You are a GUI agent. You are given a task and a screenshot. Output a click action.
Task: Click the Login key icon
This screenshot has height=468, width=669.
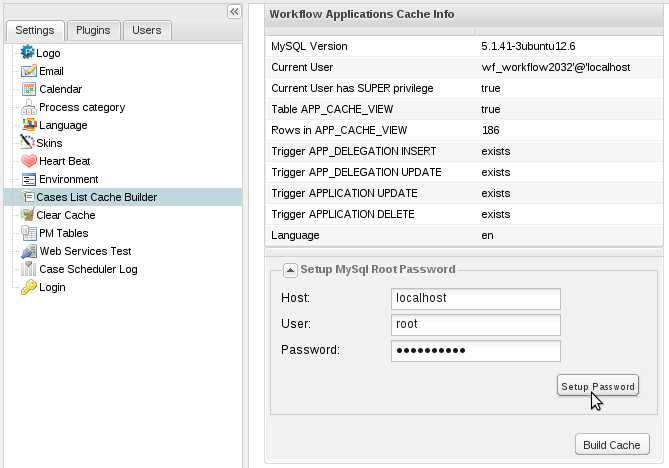(29, 287)
